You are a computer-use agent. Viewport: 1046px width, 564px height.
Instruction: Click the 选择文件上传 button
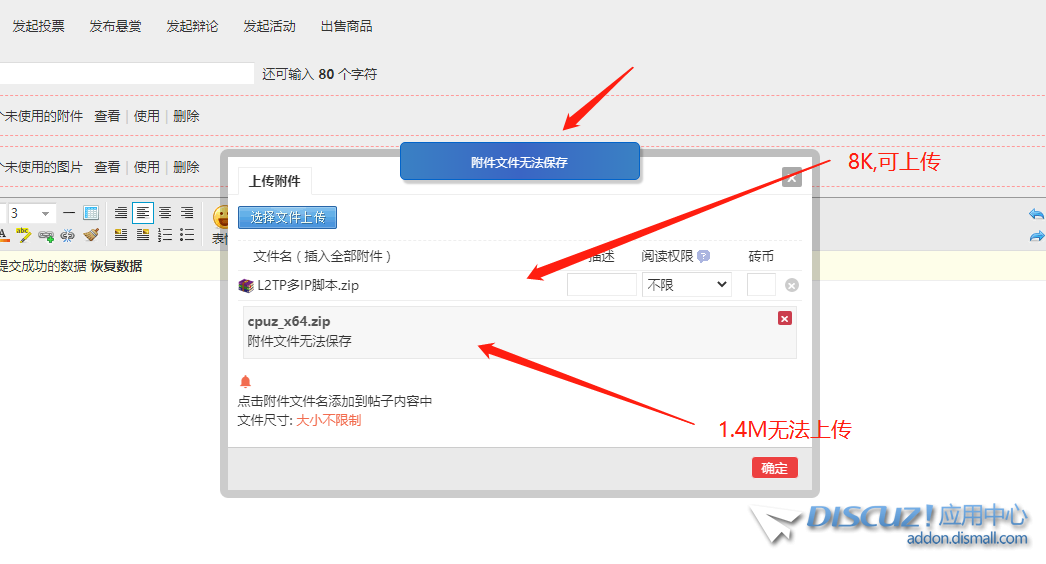click(288, 217)
